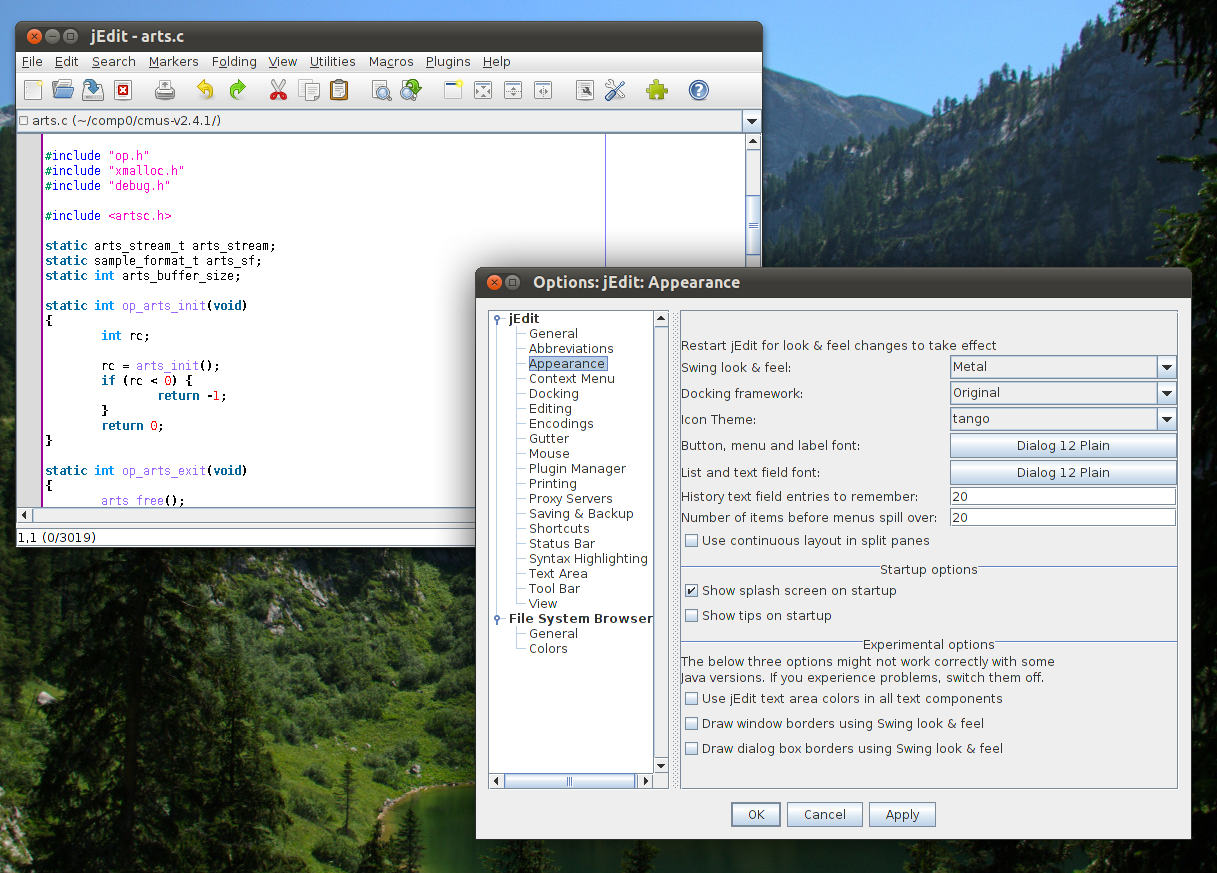Open the Icon Theme tango dropdown

tap(1167, 419)
